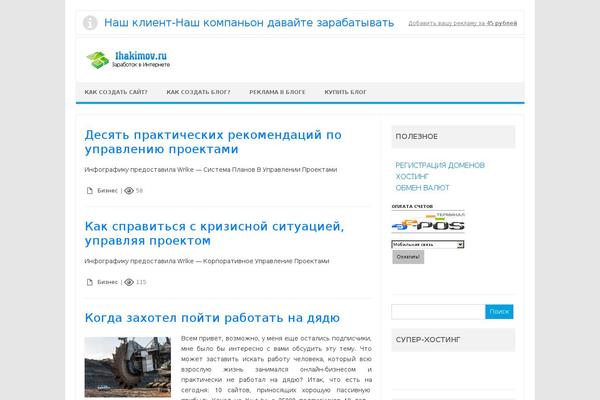Image resolution: width=600 pixels, height=400 pixels.
Task: Open 'Как создать сайт?' menu item
Action: pyautogui.click(x=116, y=92)
